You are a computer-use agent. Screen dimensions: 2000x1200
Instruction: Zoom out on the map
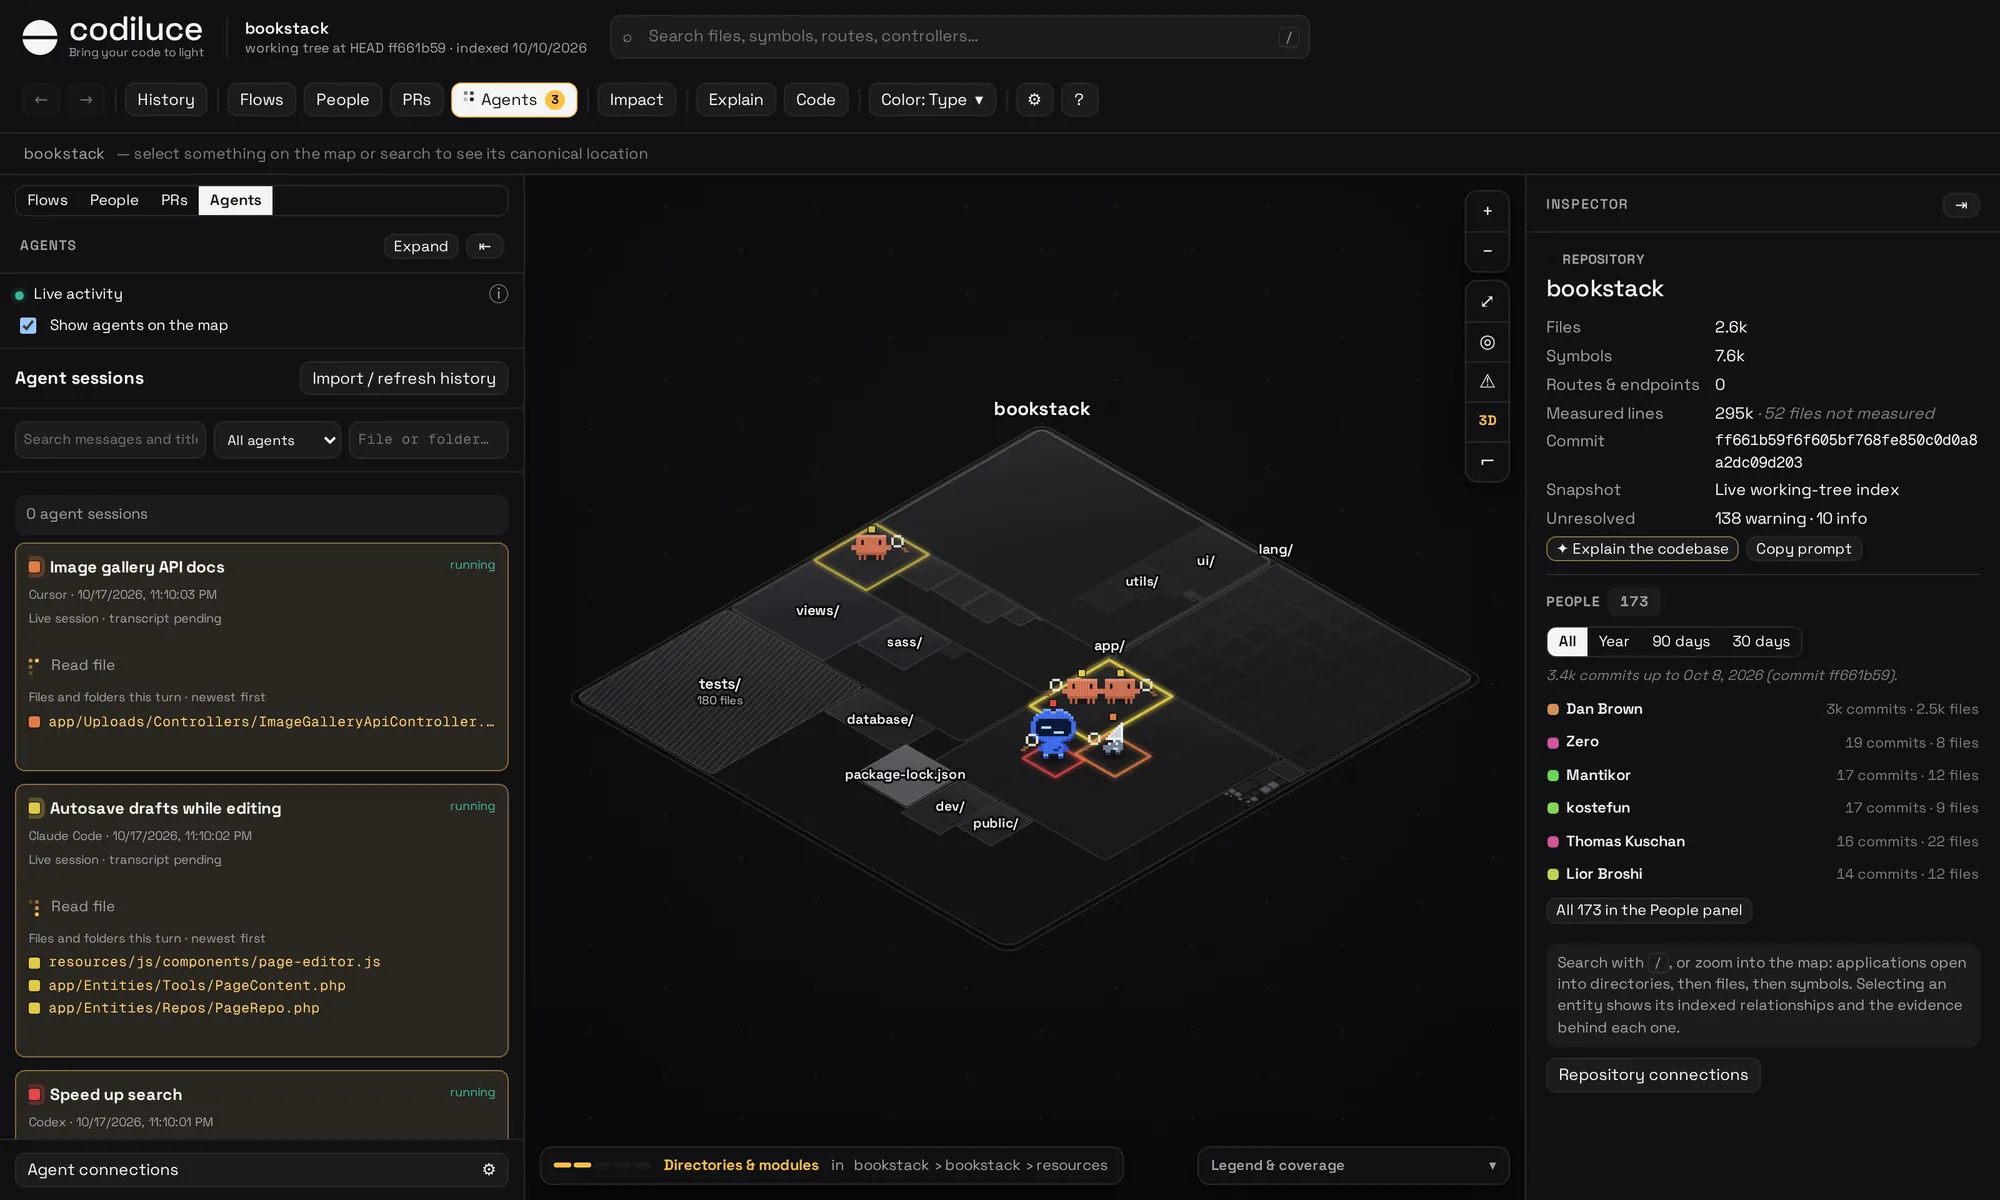[x=1487, y=251]
